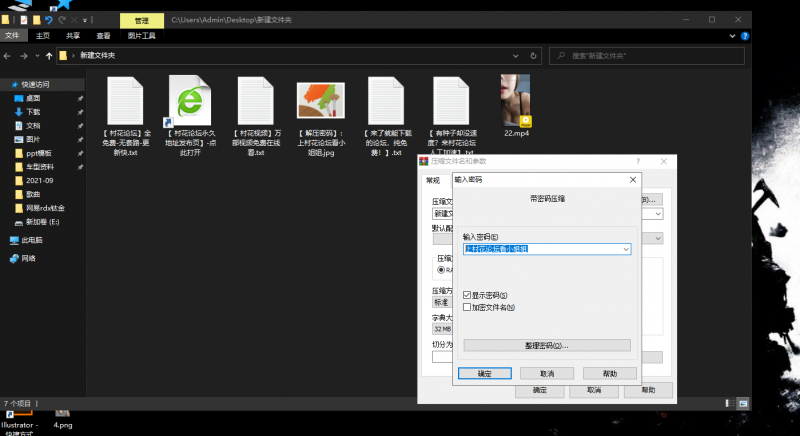
Task: Click the Back navigation arrow
Action: [9, 55]
